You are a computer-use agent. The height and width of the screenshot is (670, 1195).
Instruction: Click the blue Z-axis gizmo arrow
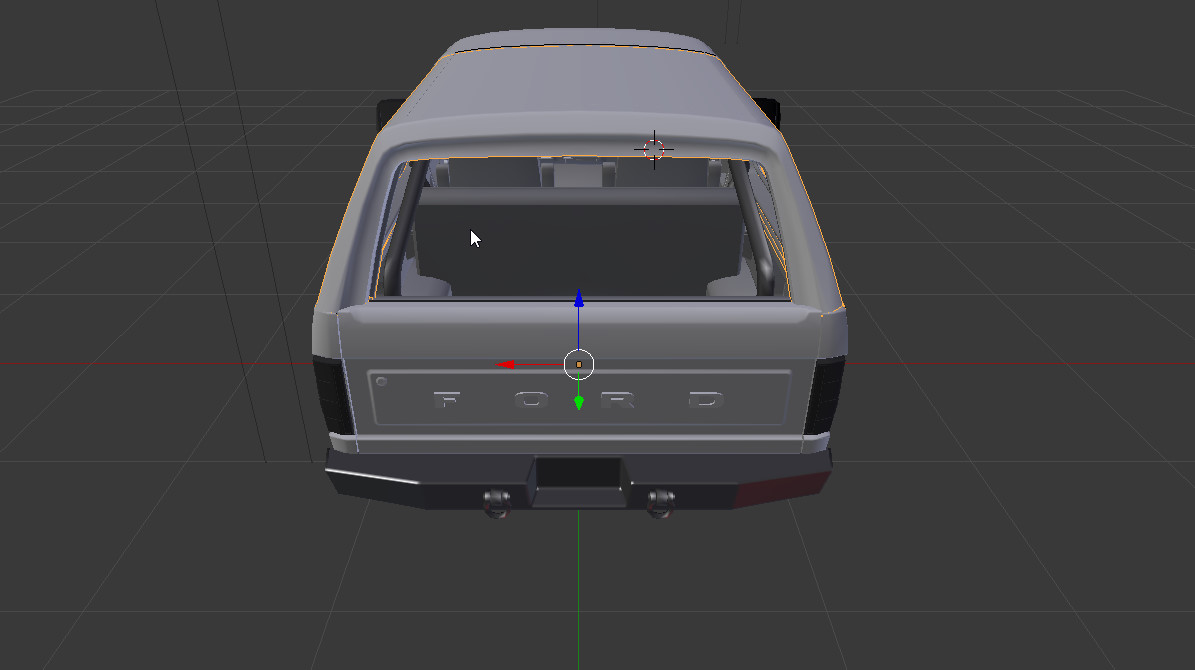point(578,299)
